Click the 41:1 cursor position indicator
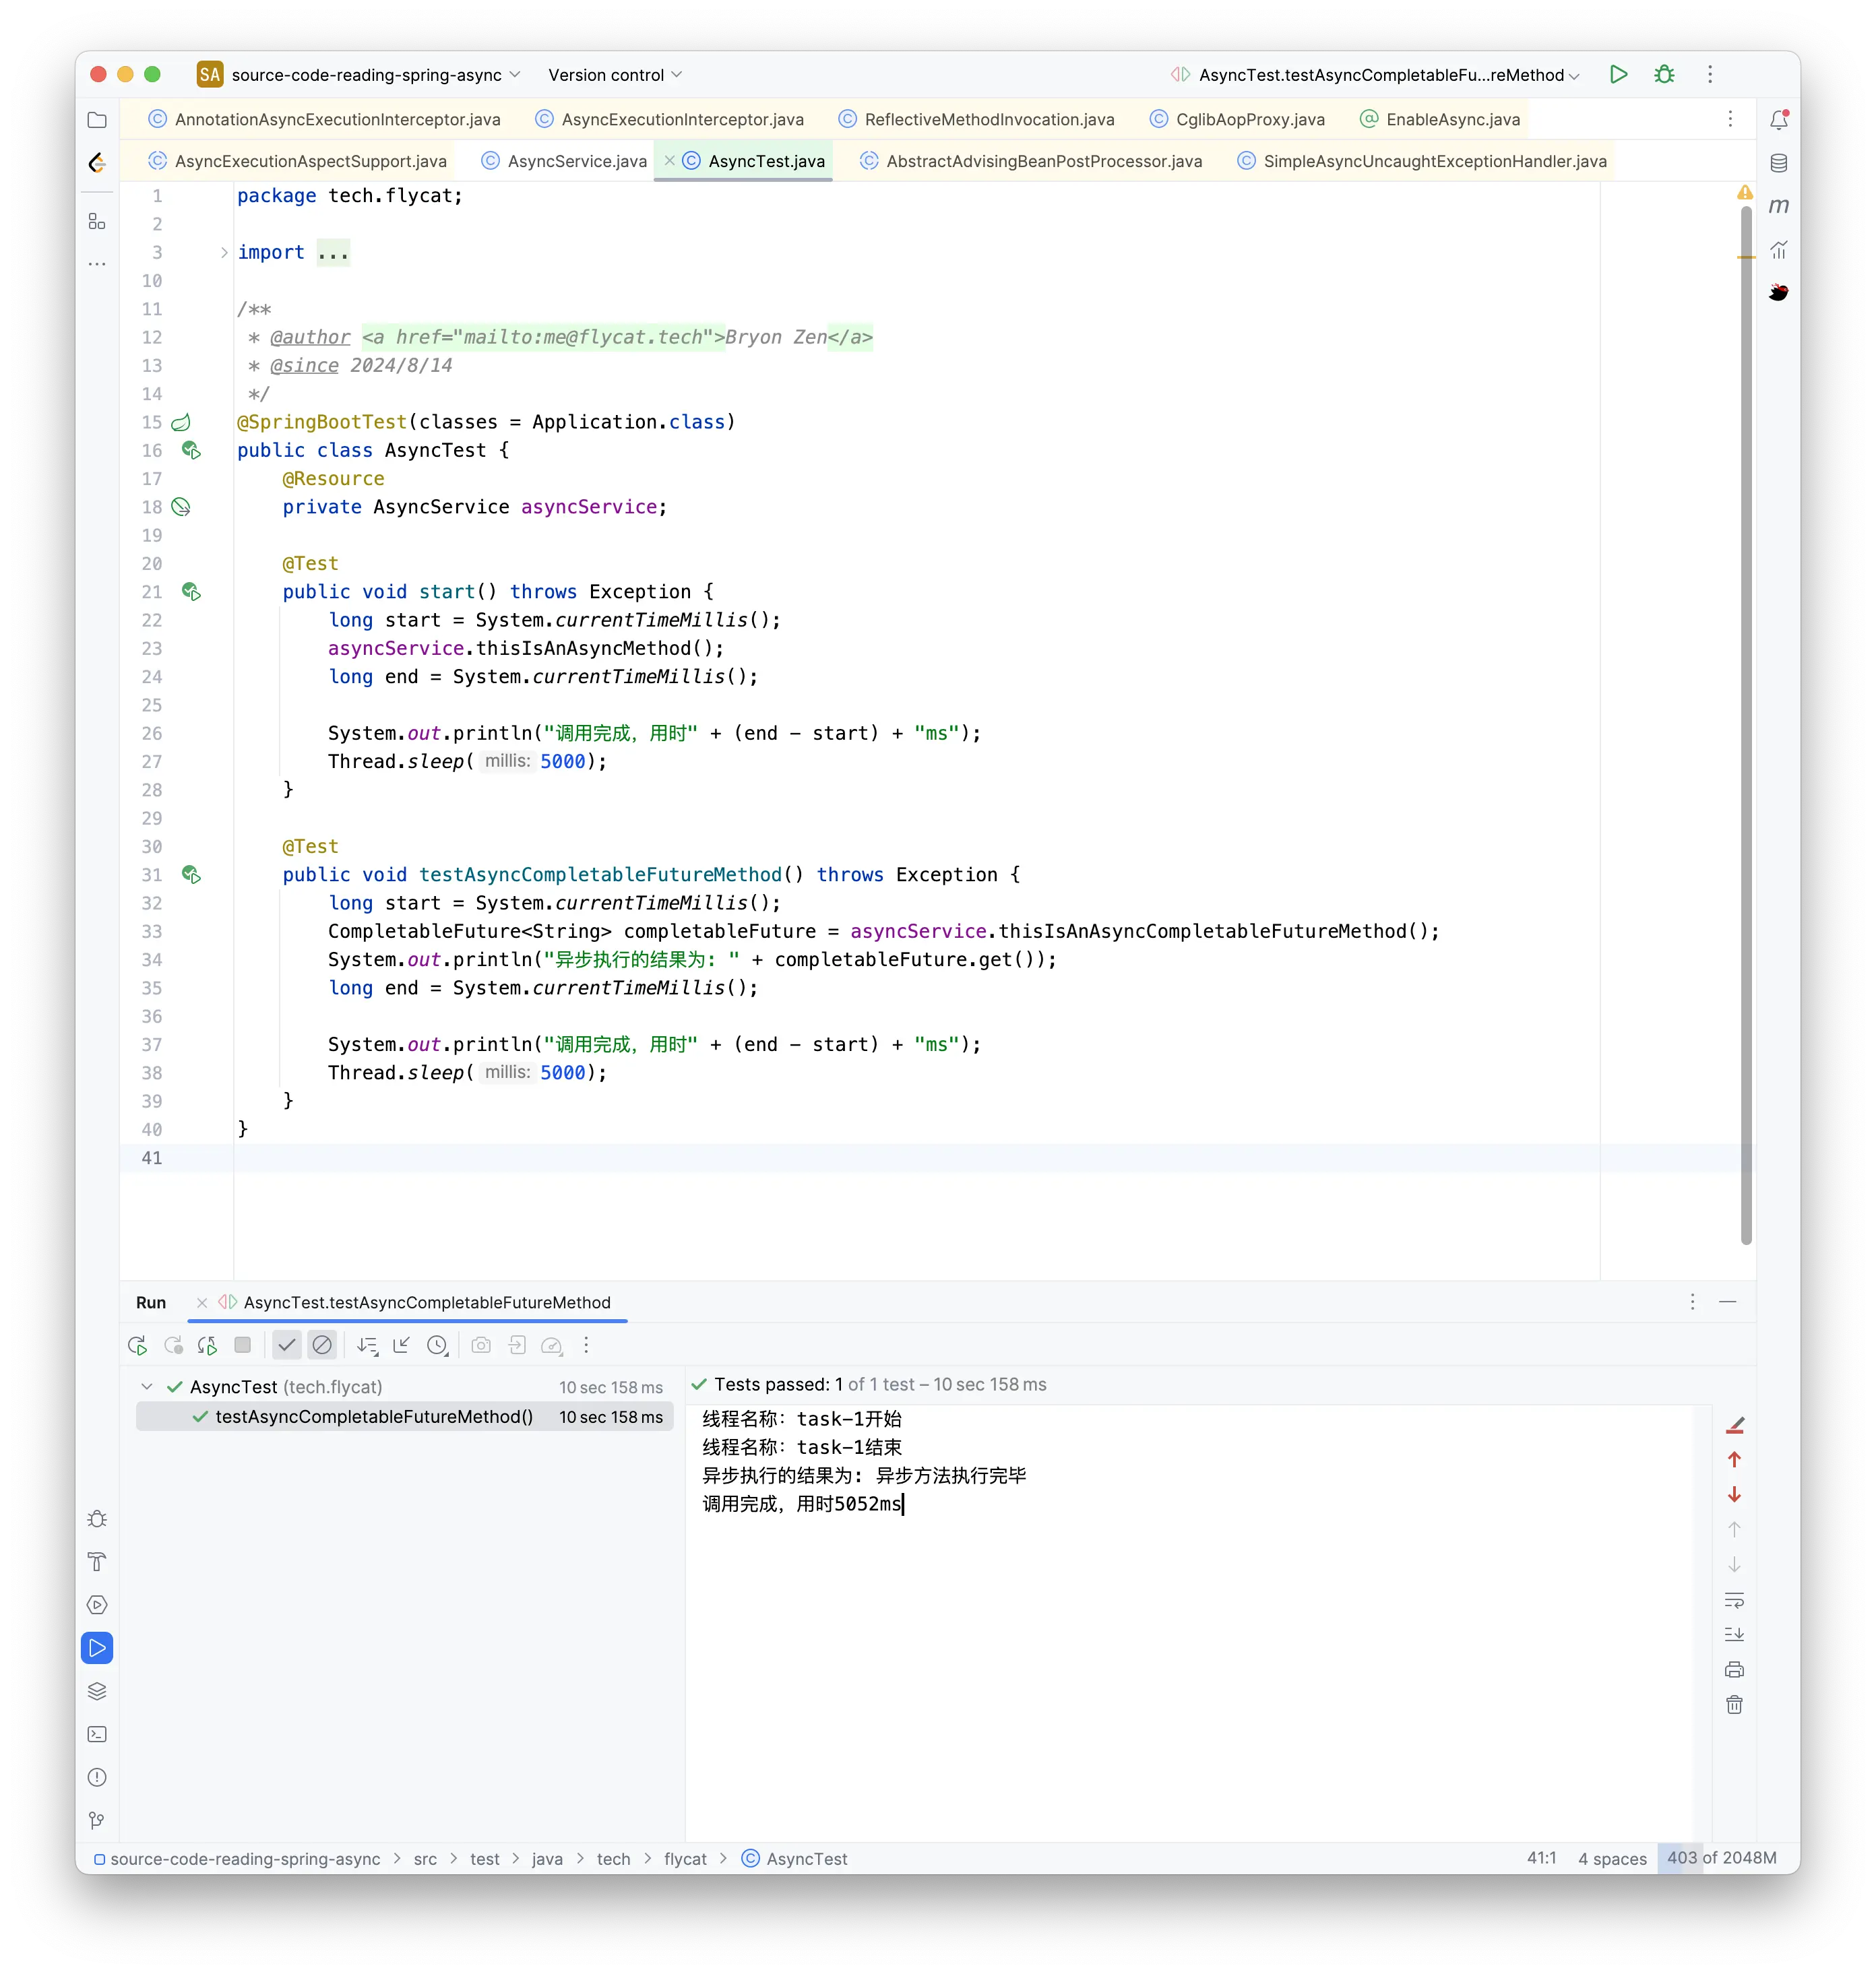 coord(1541,1858)
